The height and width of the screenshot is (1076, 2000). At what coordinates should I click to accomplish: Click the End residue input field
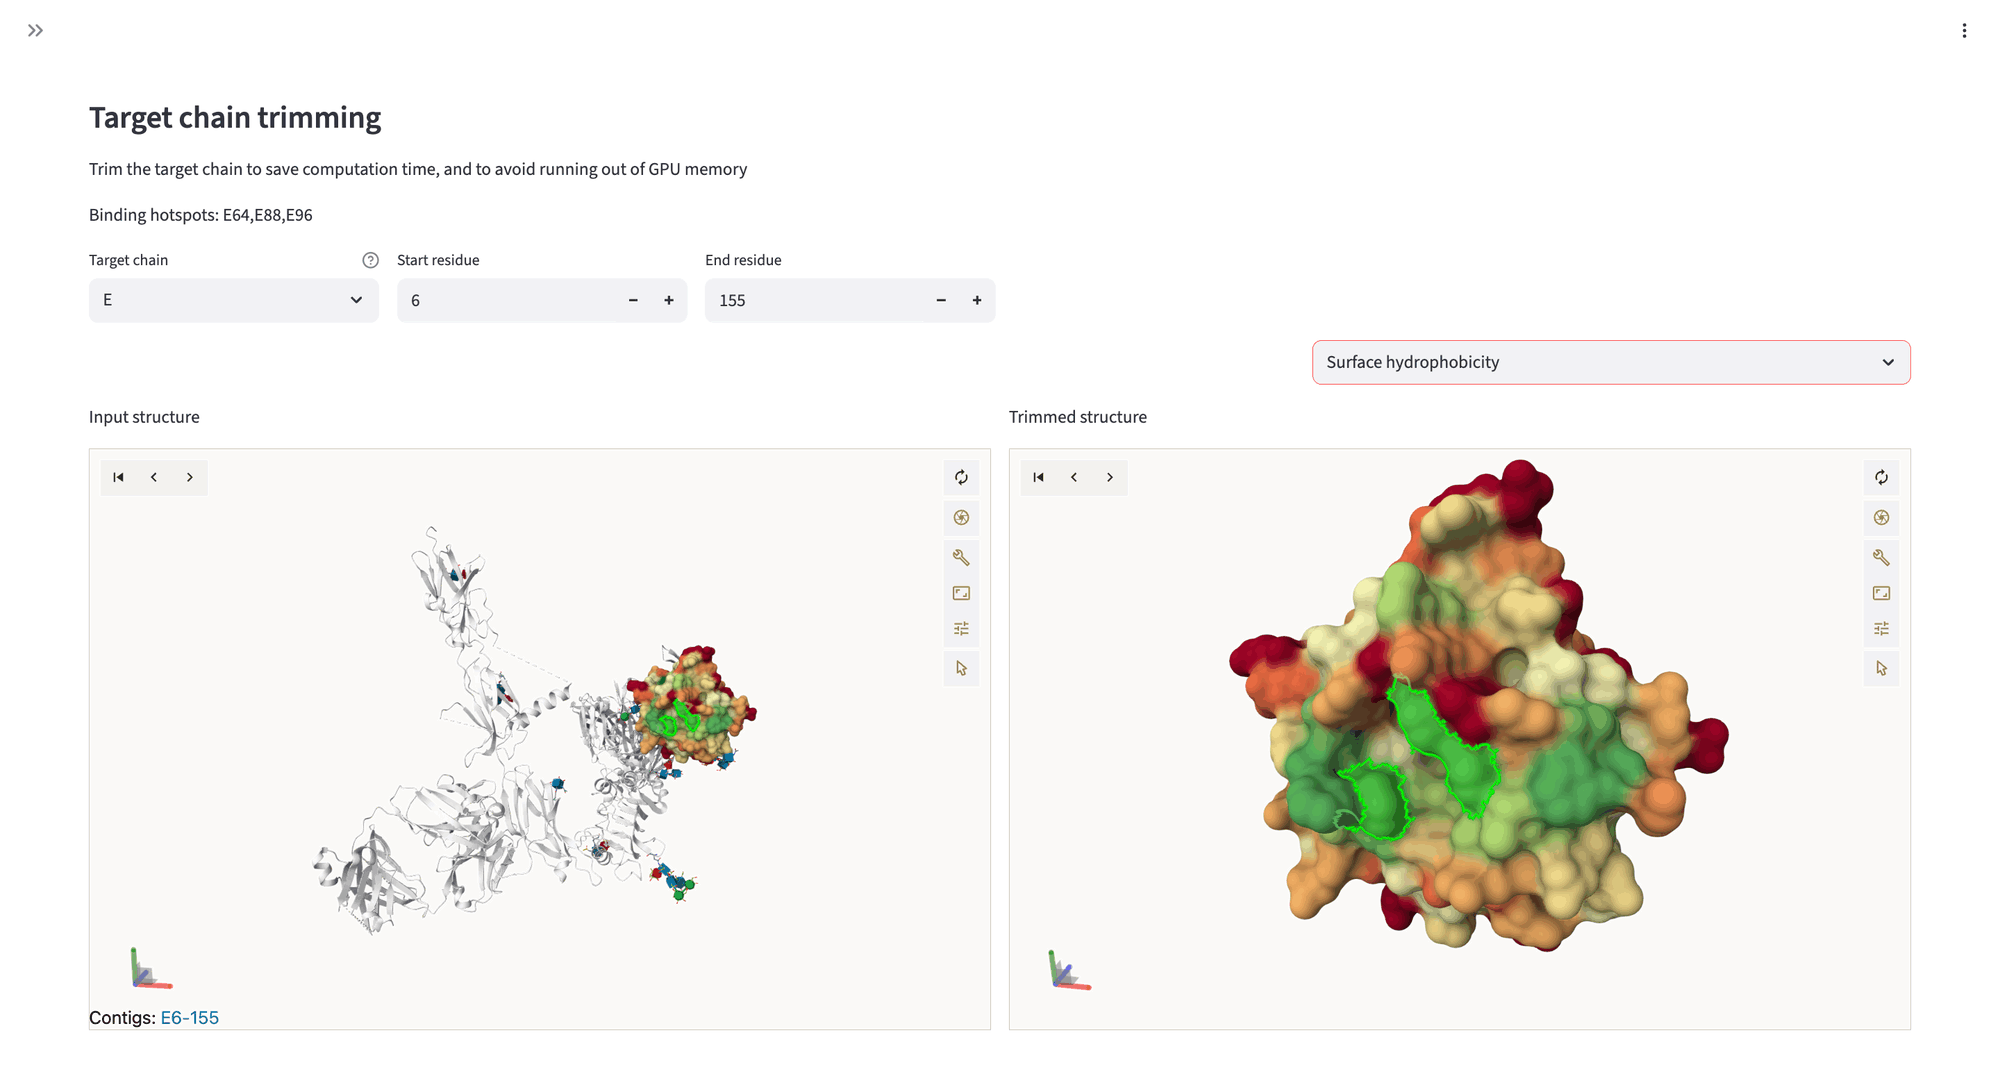(x=810, y=300)
